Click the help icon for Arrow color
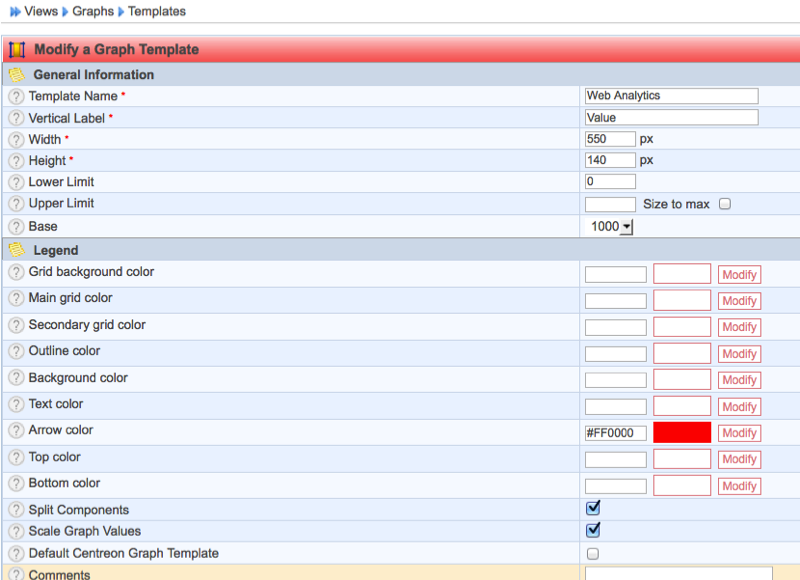Image resolution: width=800 pixels, height=580 pixels. point(16,431)
